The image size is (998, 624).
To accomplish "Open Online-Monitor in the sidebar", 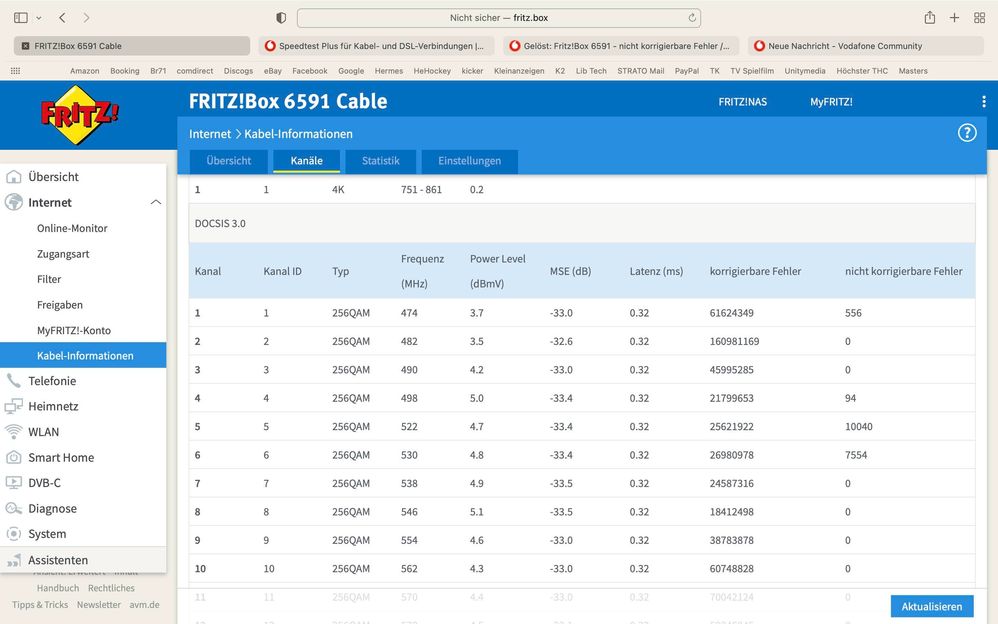I will coord(72,228).
